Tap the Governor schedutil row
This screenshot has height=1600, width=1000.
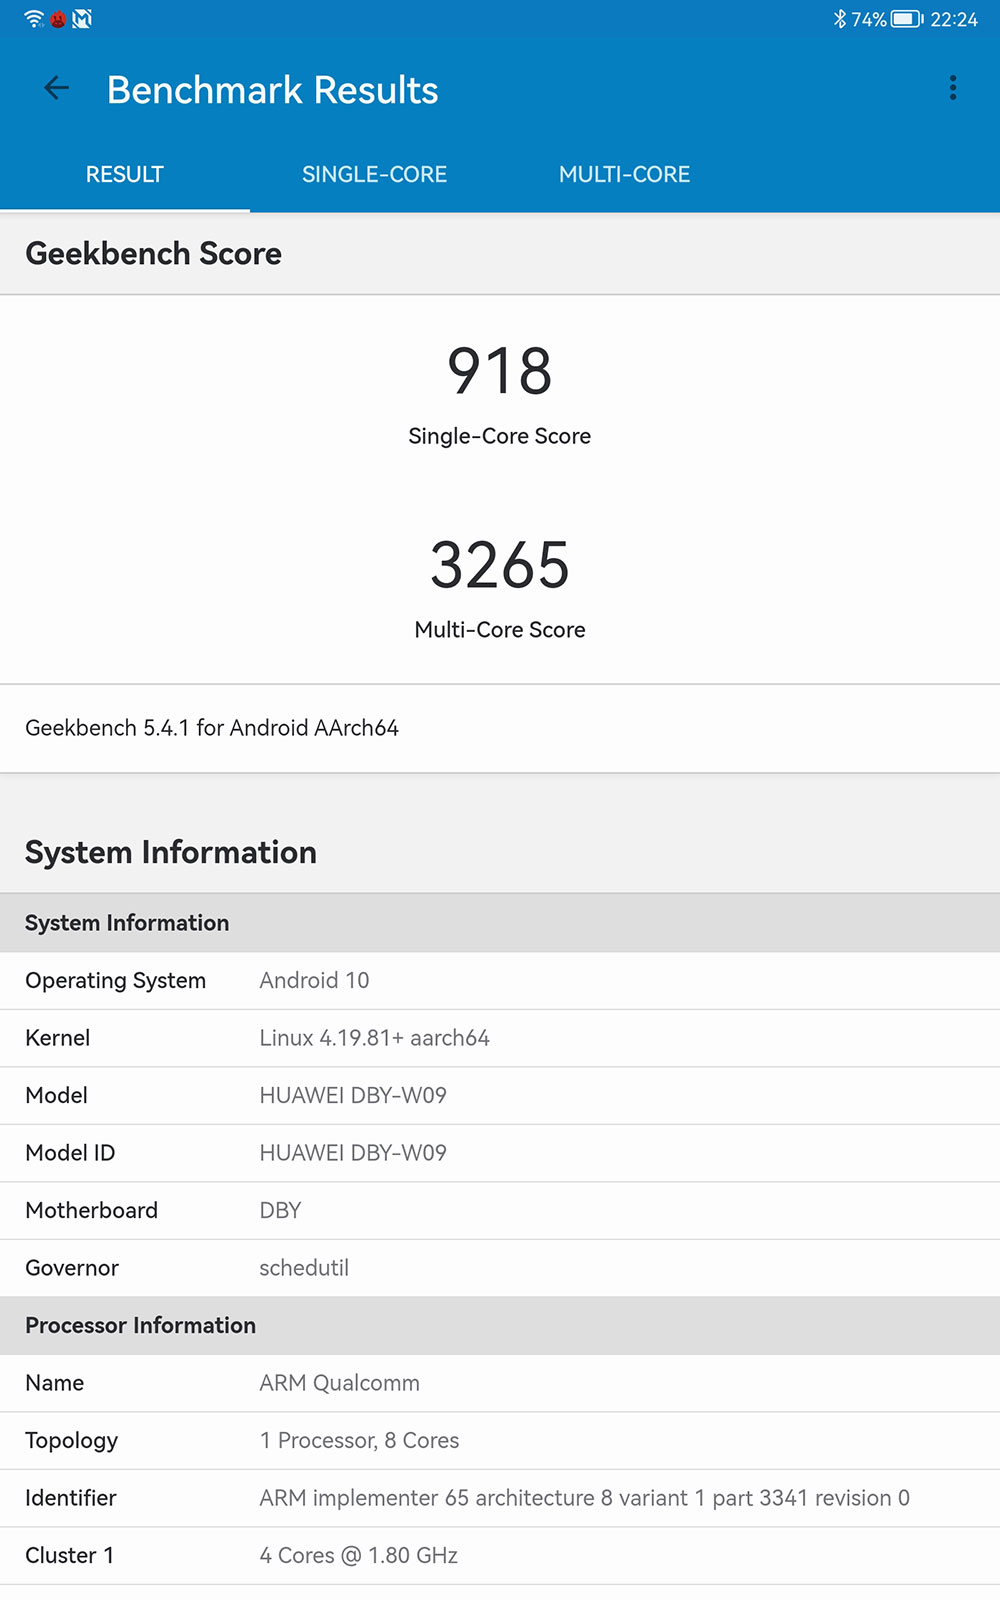(x=499, y=1268)
